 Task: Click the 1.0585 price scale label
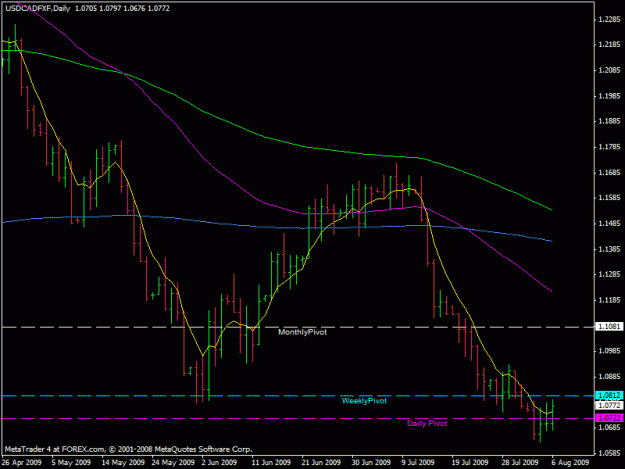(610, 453)
